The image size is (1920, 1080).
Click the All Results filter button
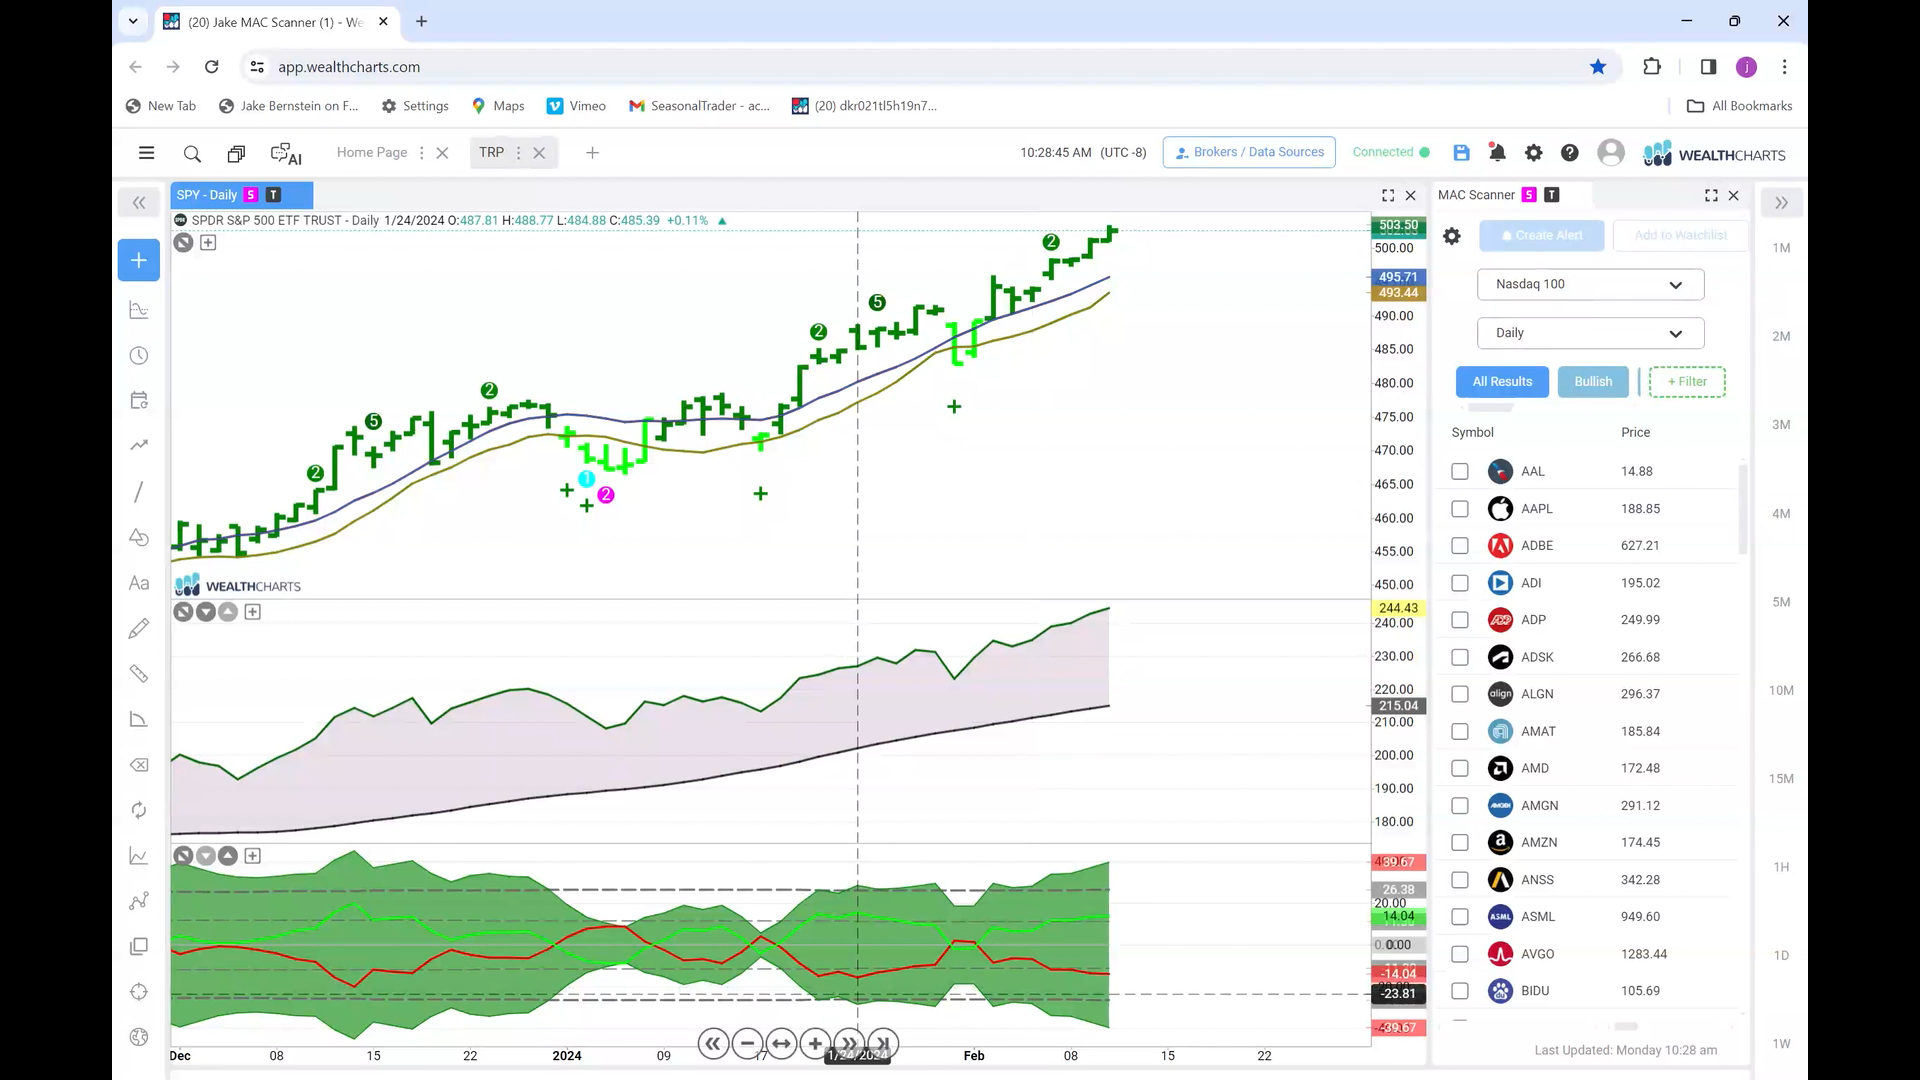tap(1502, 382)
